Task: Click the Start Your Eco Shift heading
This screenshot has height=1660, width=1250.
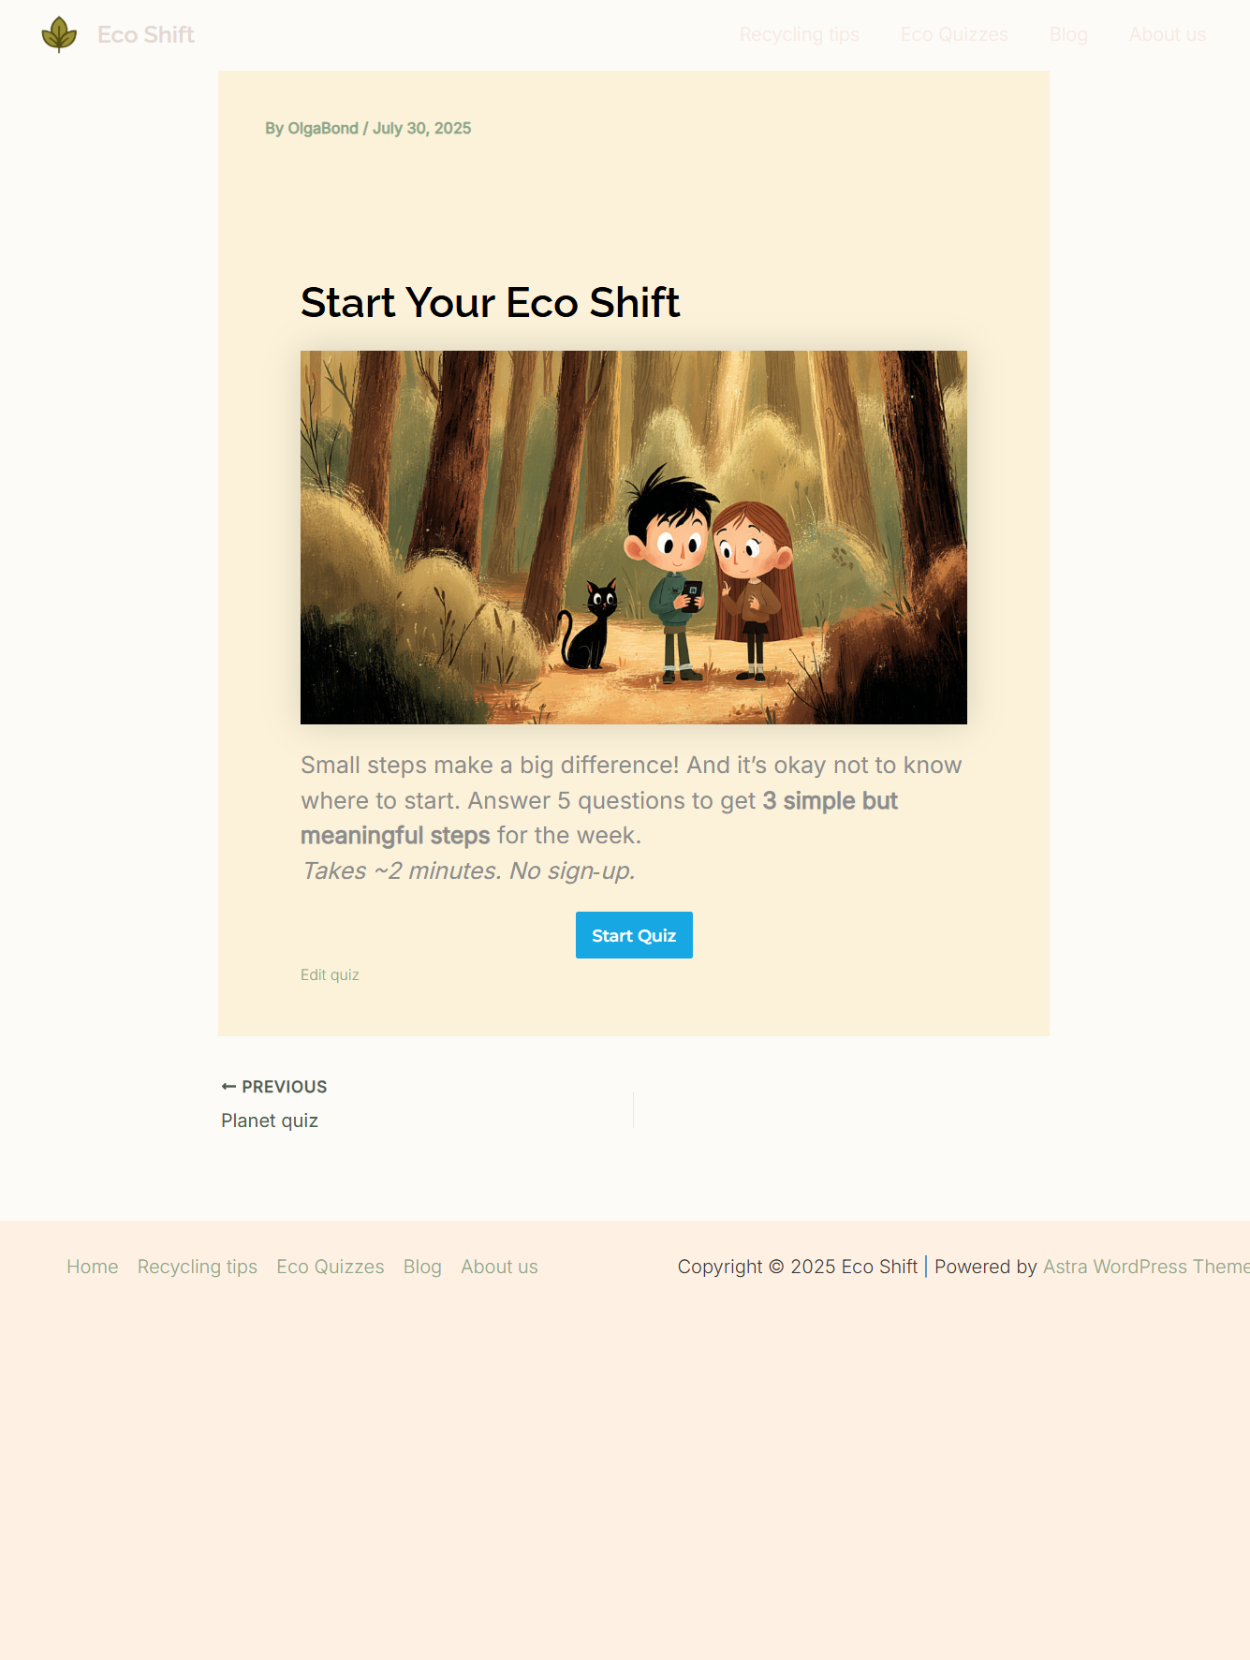Action: click(490, 302)
